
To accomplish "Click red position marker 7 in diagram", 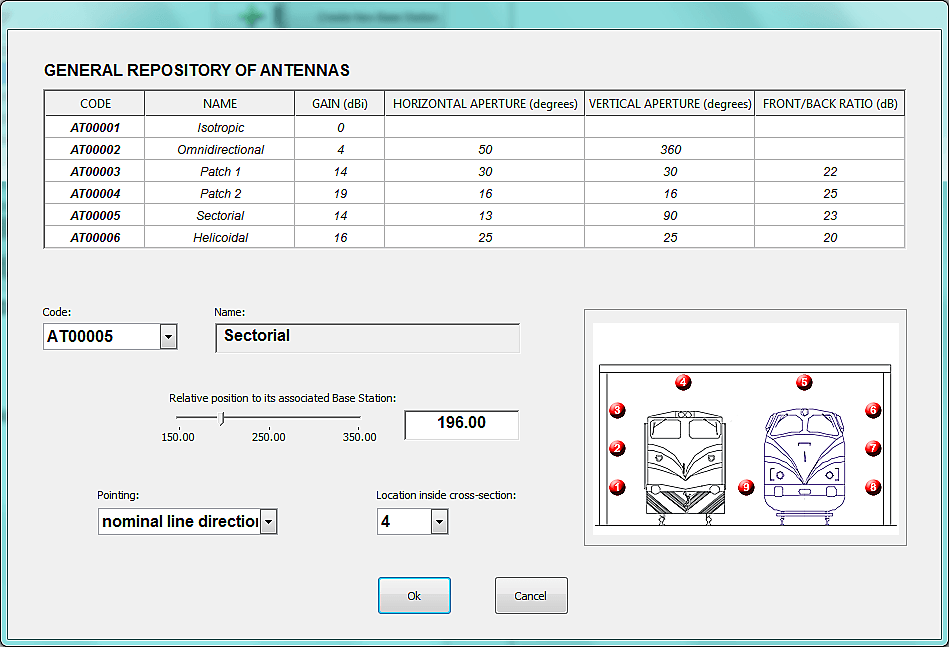I will 873,448.
